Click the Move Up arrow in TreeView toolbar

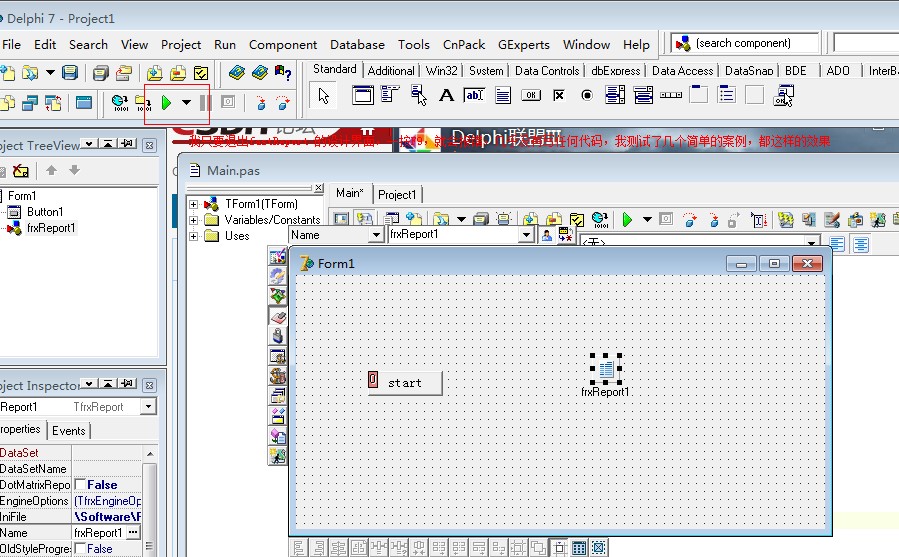coord(51,170)
